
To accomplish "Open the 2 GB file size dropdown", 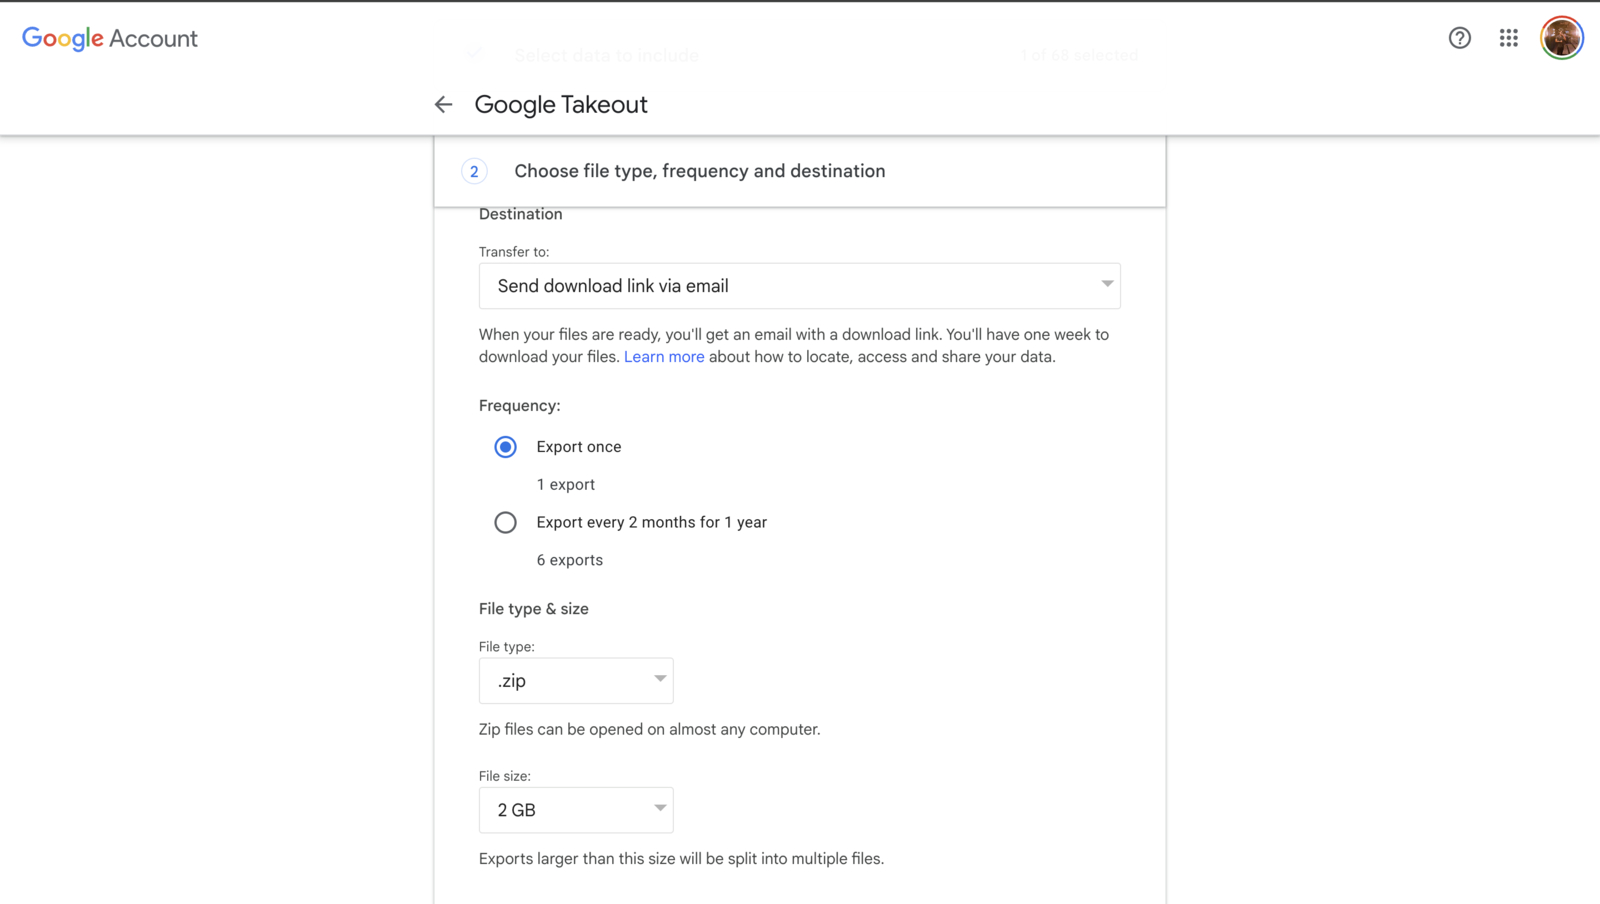I will (576, 809).
